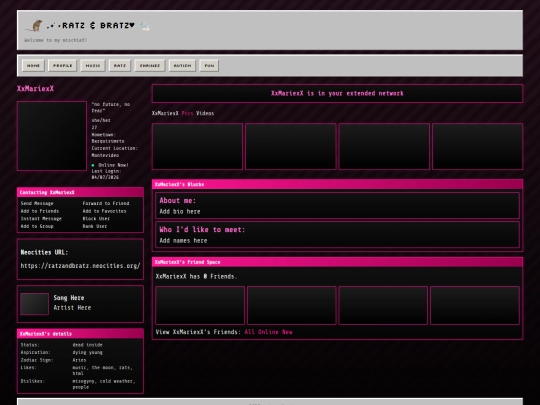Screen dimensions: 540x405
Task: Click the About me heading
Action: click(177, 200)
